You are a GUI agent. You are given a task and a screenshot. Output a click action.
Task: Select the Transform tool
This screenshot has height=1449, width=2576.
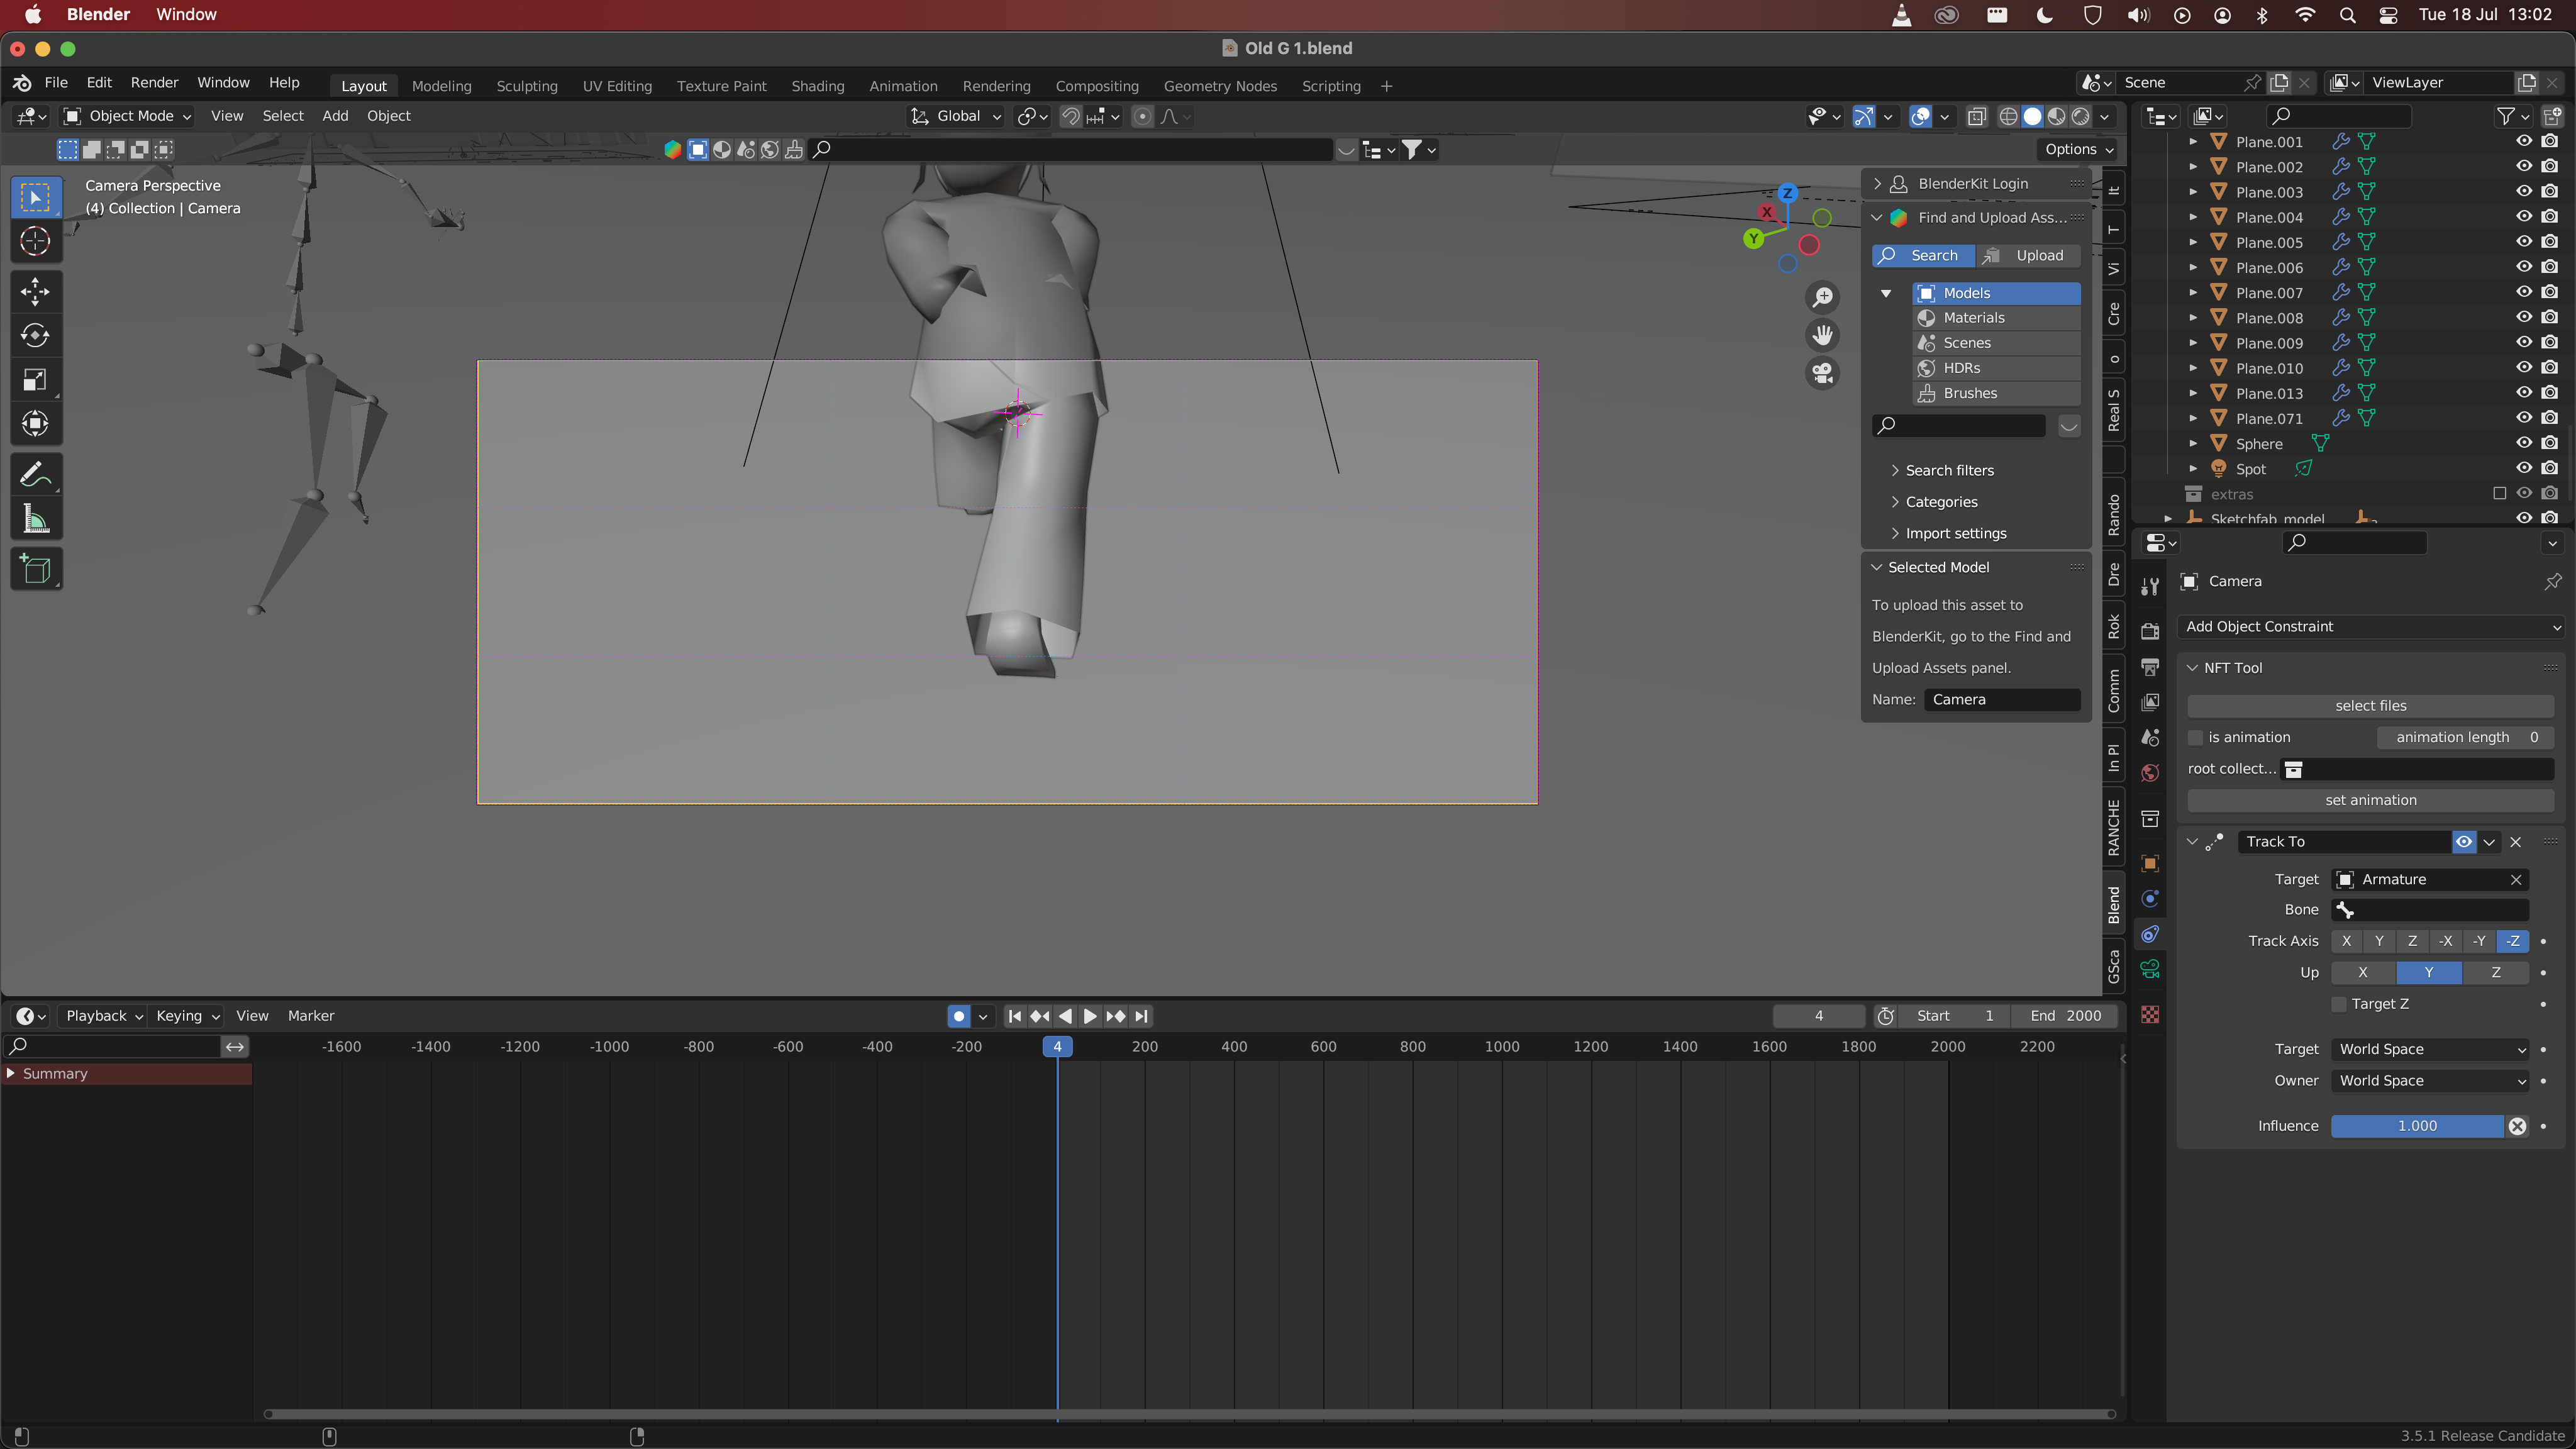pyautogui.click(x=35, y=423)
